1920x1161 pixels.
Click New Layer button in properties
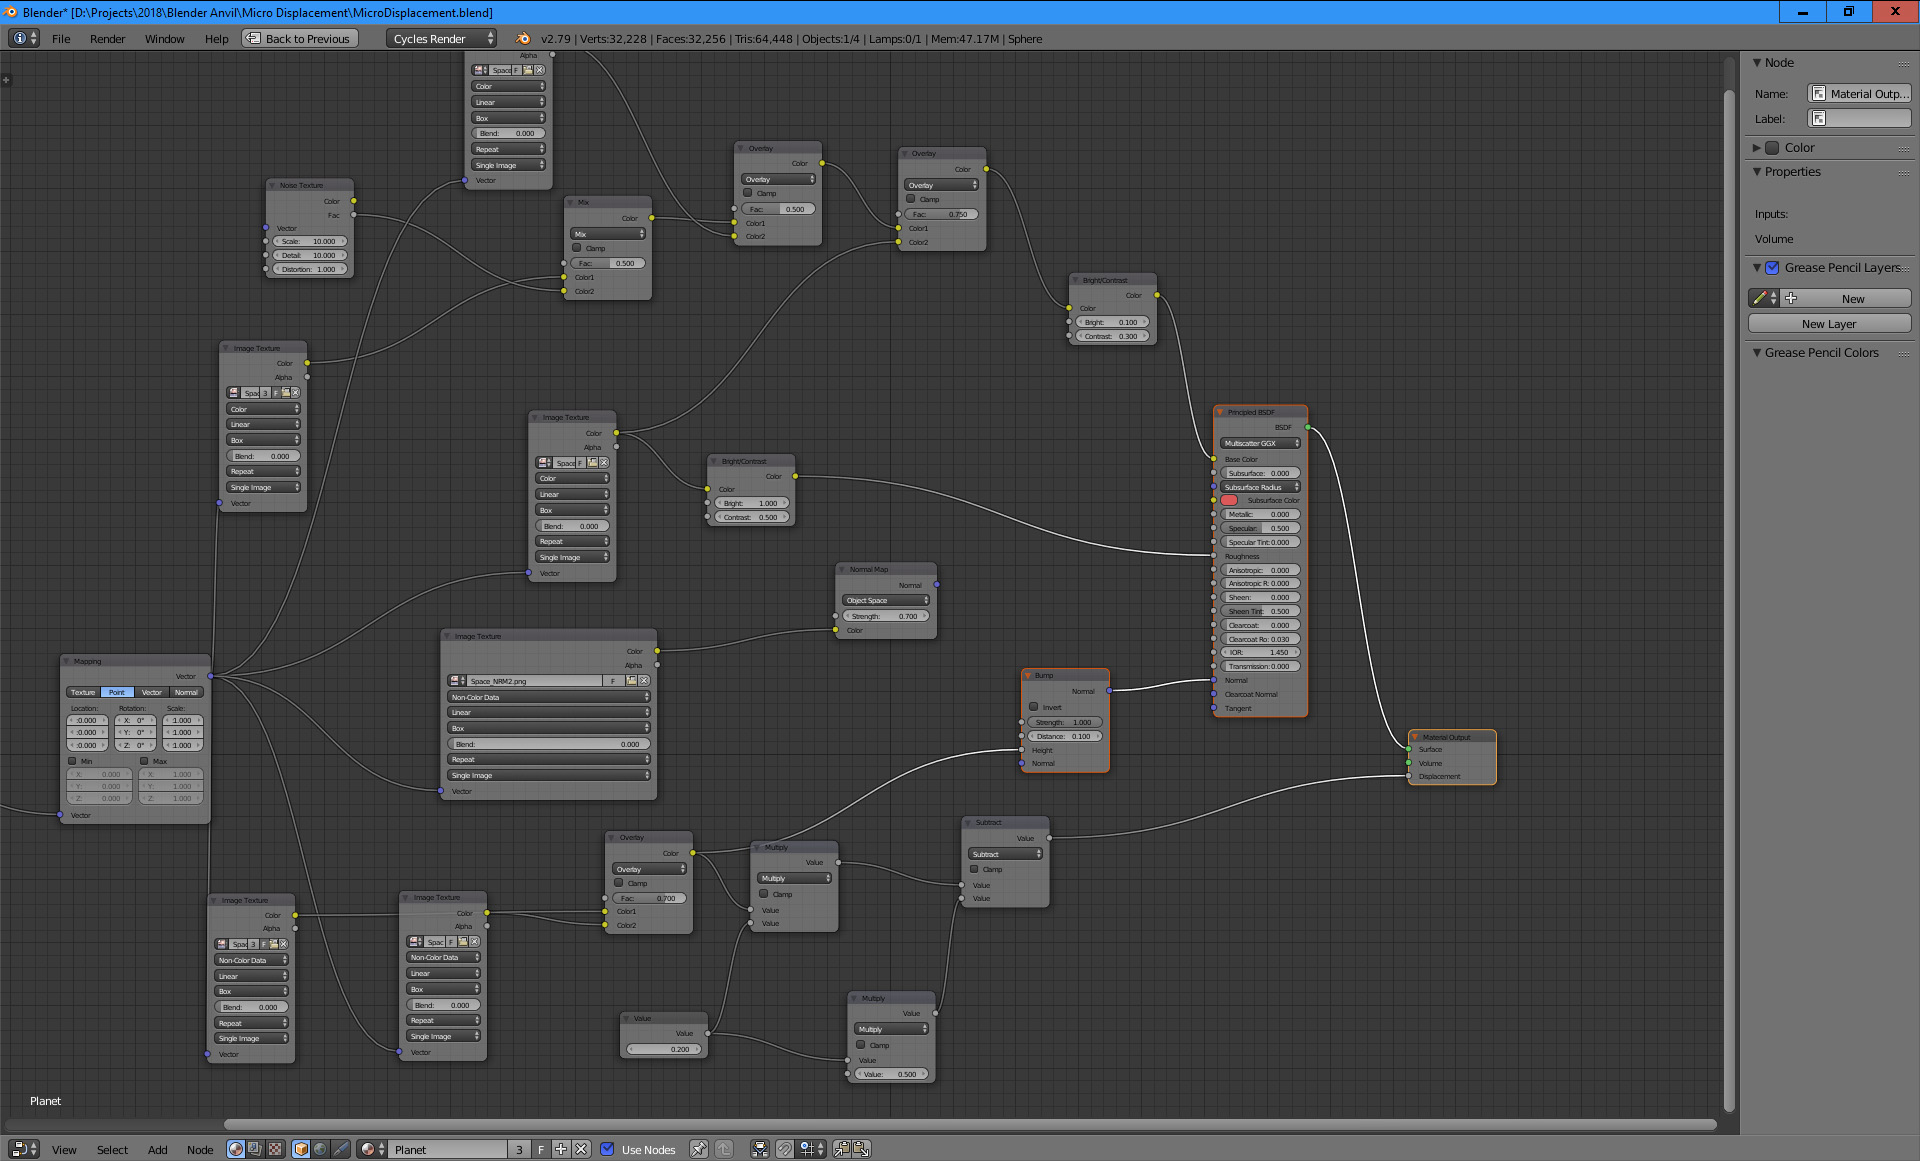click(x=1829, y=323)
